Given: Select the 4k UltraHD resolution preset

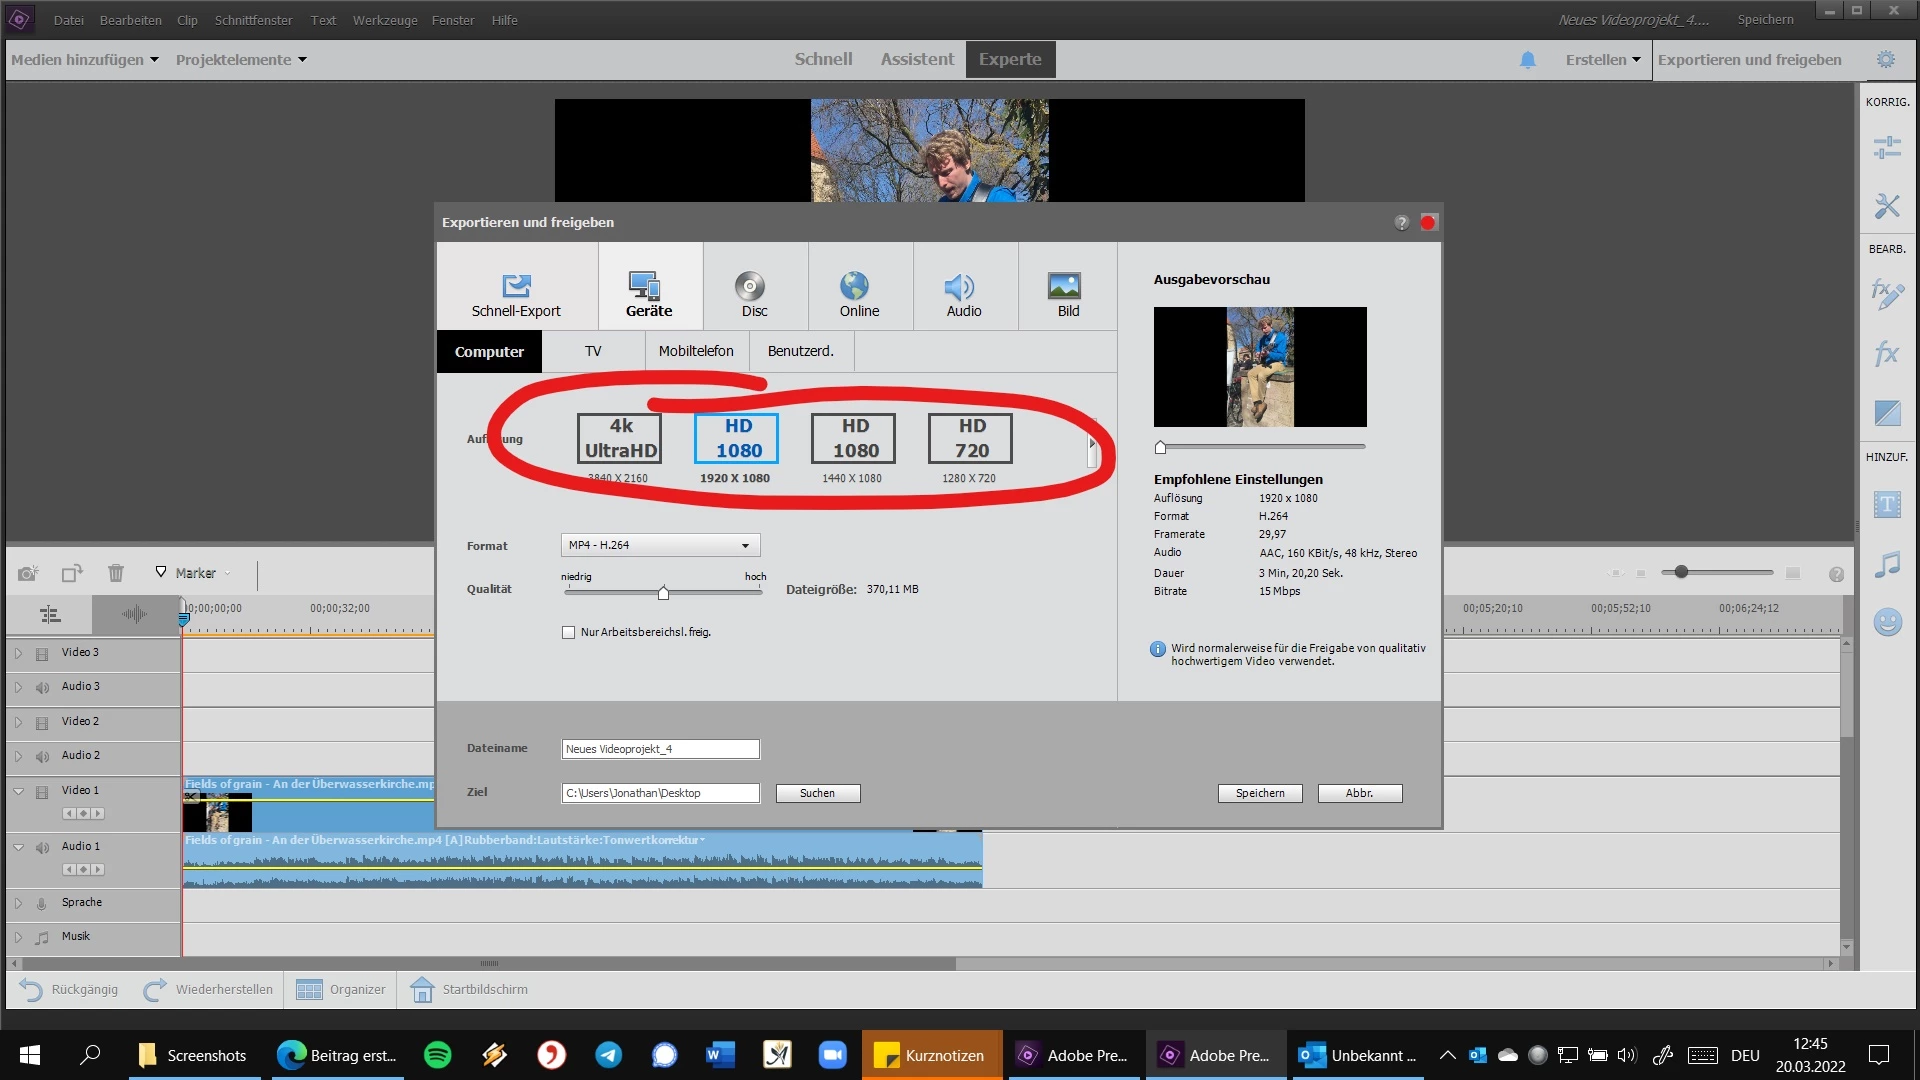Looking at the screenshot, I should [x=619, y=439].
